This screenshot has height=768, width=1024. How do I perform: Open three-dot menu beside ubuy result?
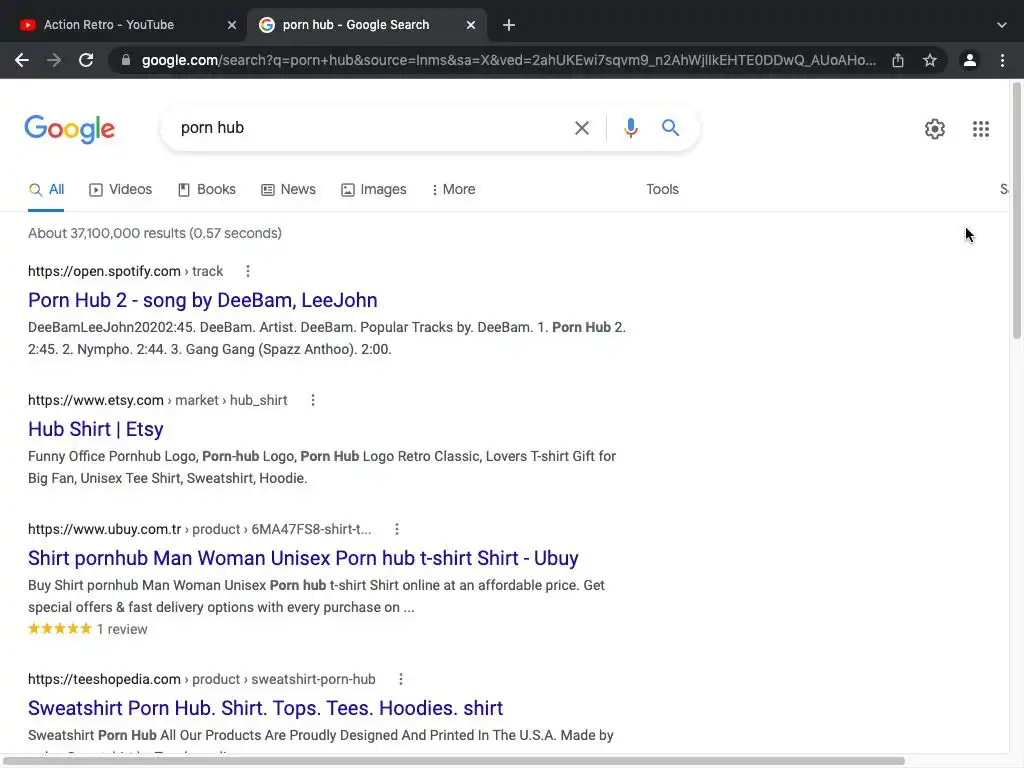pos(396,529)
